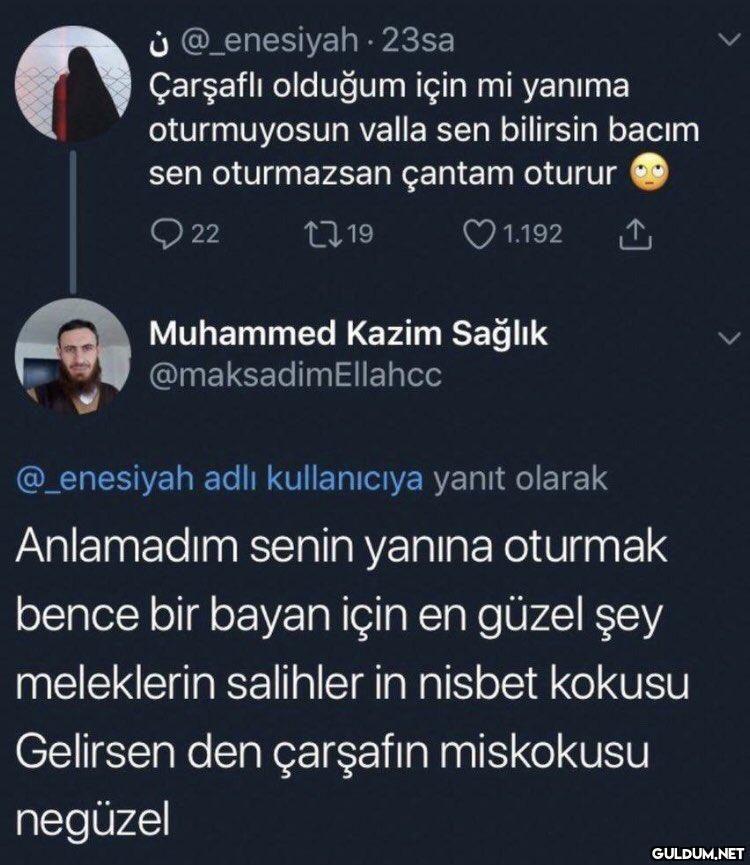Select the reply text starting with Anlamadım
The height and width of the screenshot is (865, 750).
[353, 683]
